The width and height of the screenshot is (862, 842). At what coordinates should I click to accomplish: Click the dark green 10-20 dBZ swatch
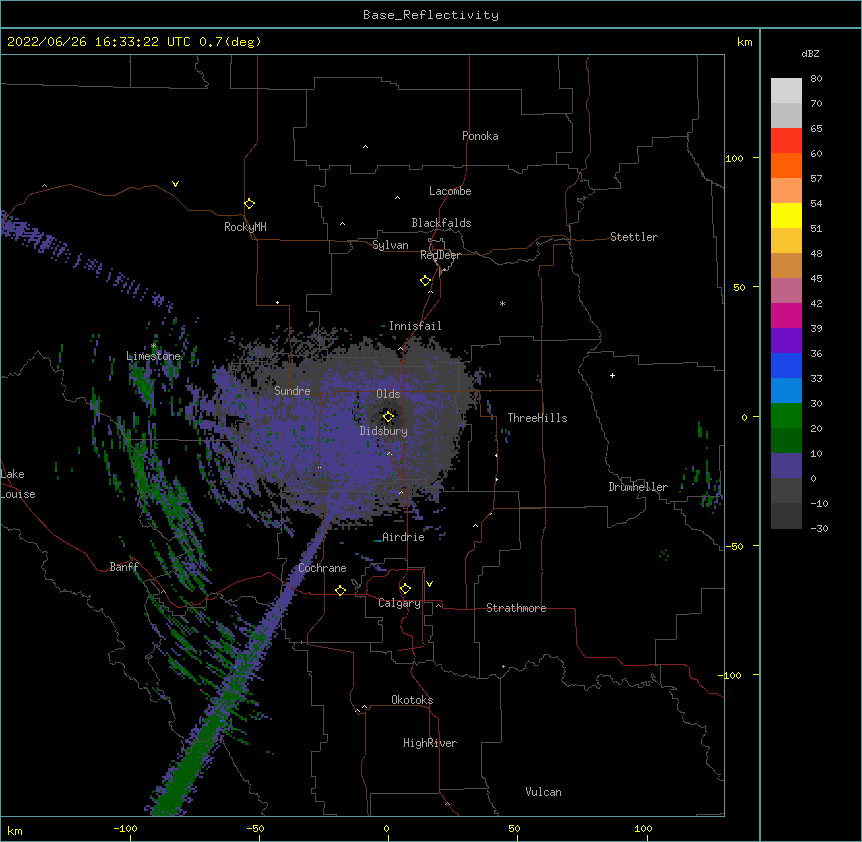click(786, 441)
